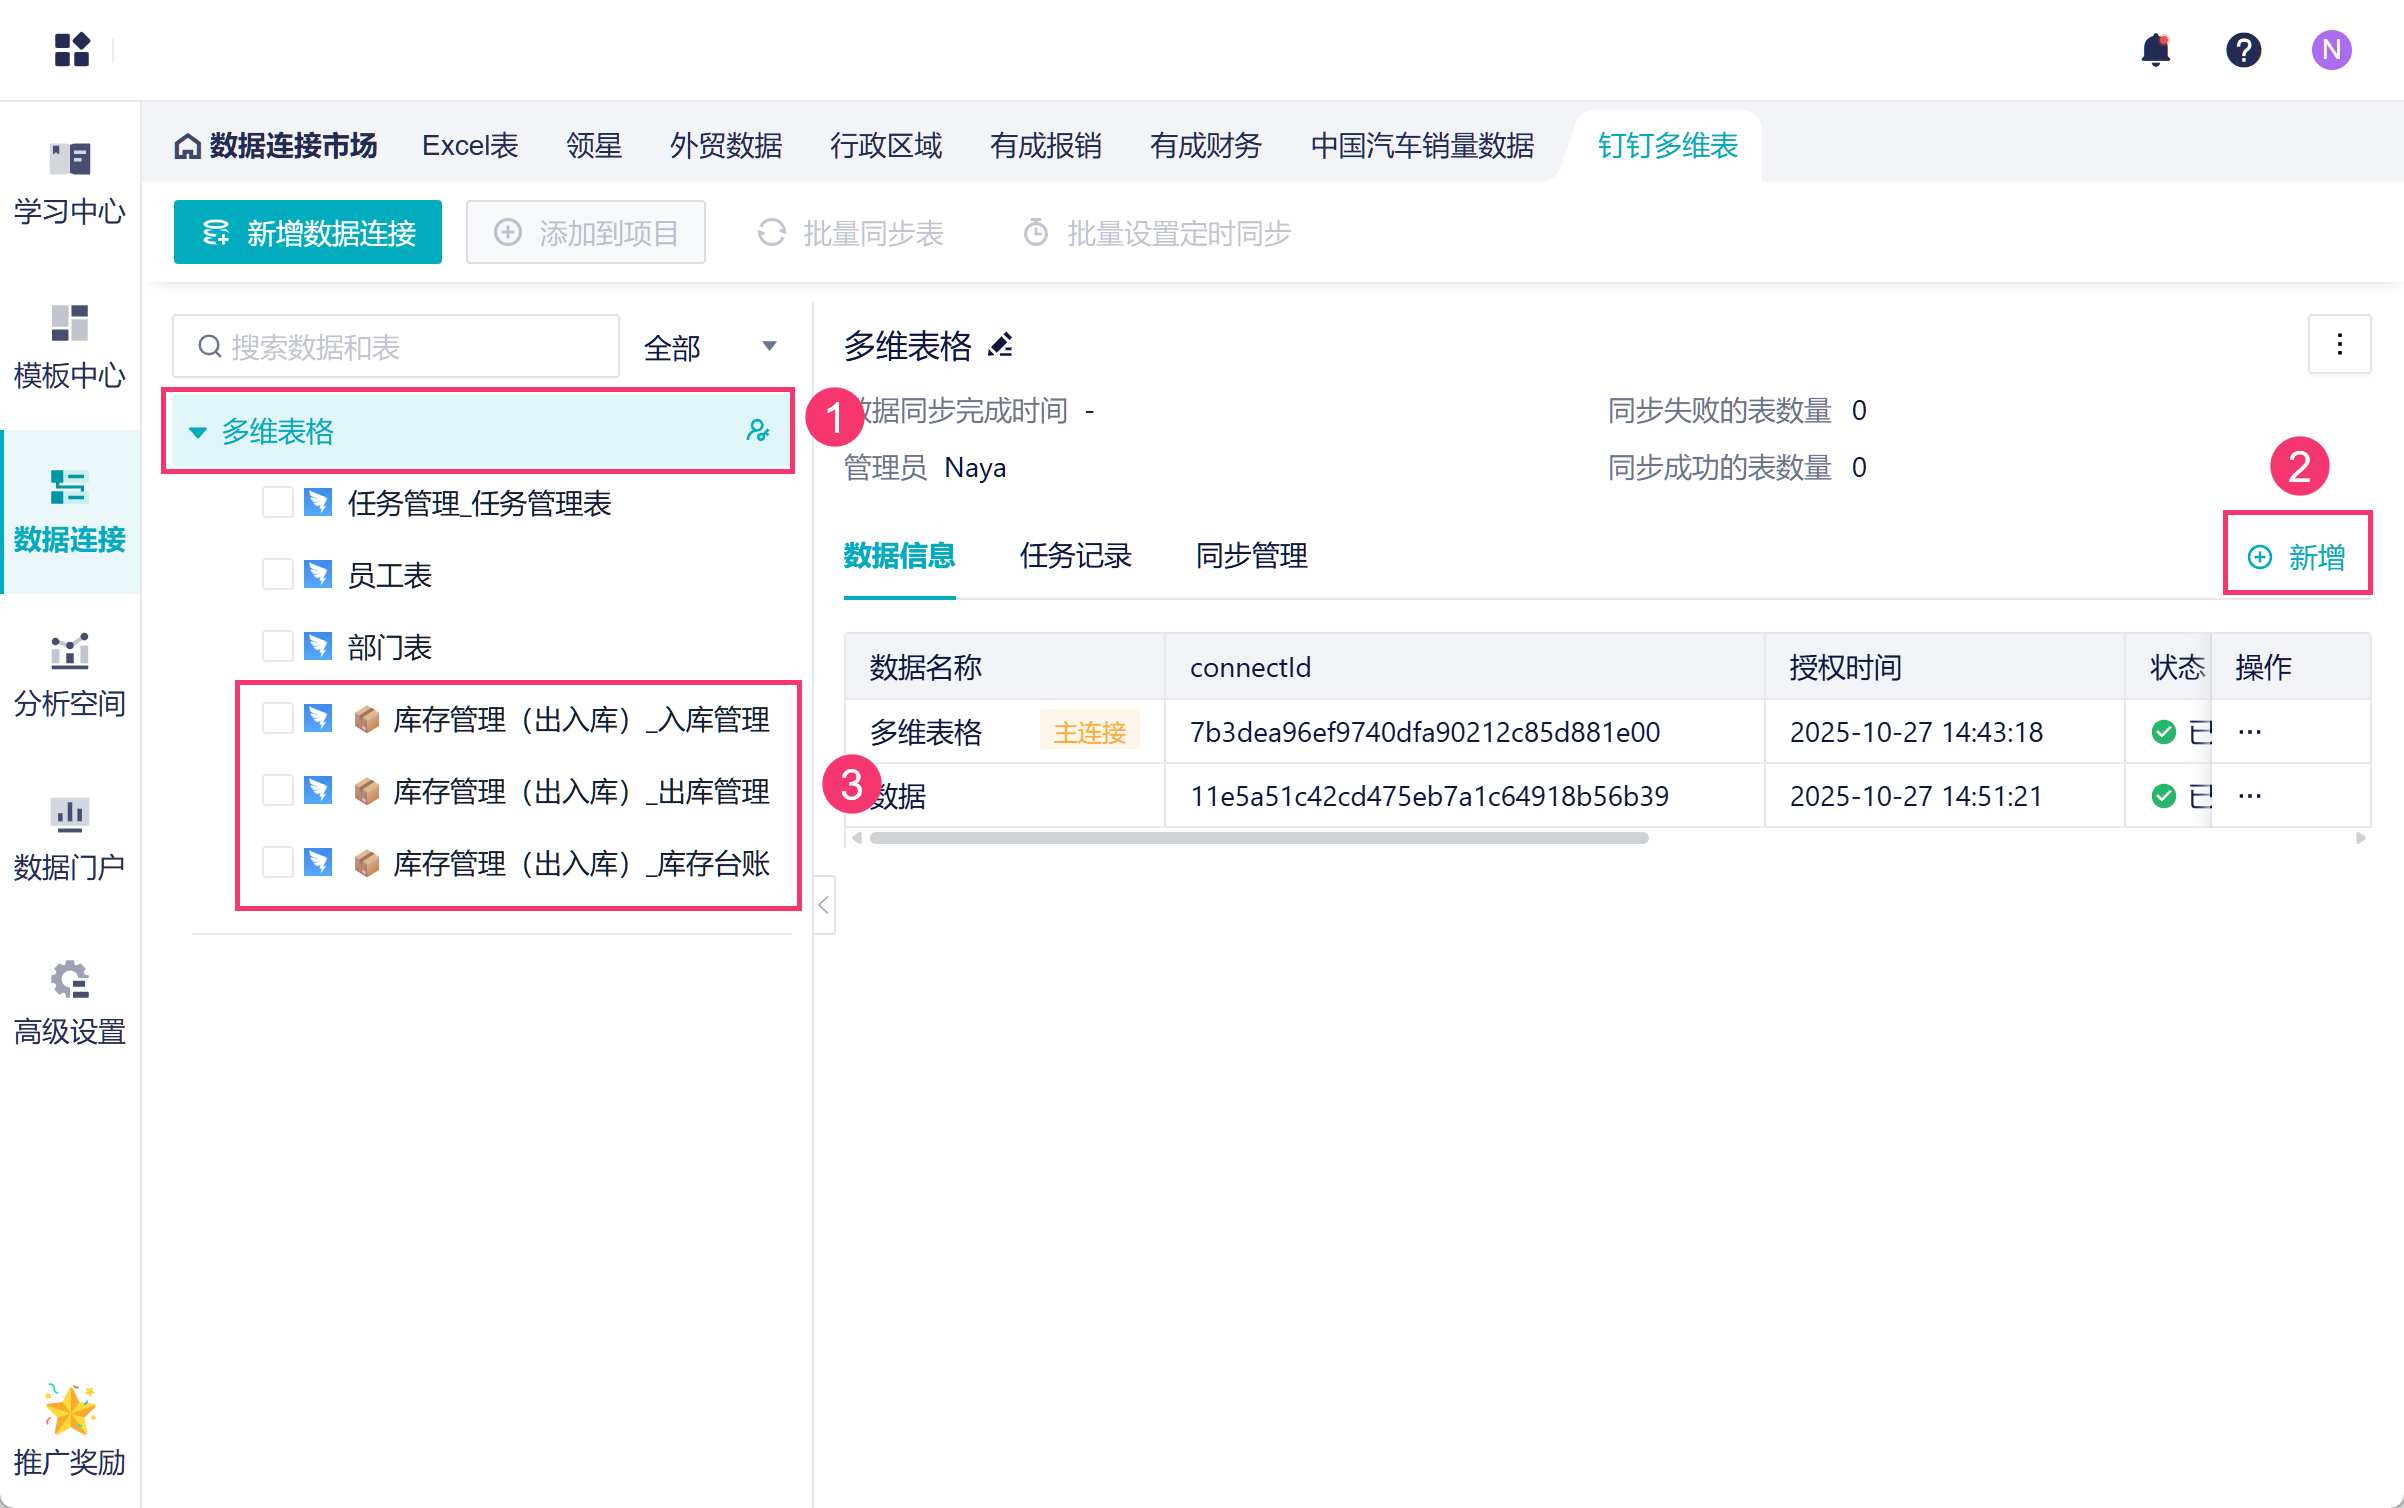Click the app grid icon at top left

[72, 50]
